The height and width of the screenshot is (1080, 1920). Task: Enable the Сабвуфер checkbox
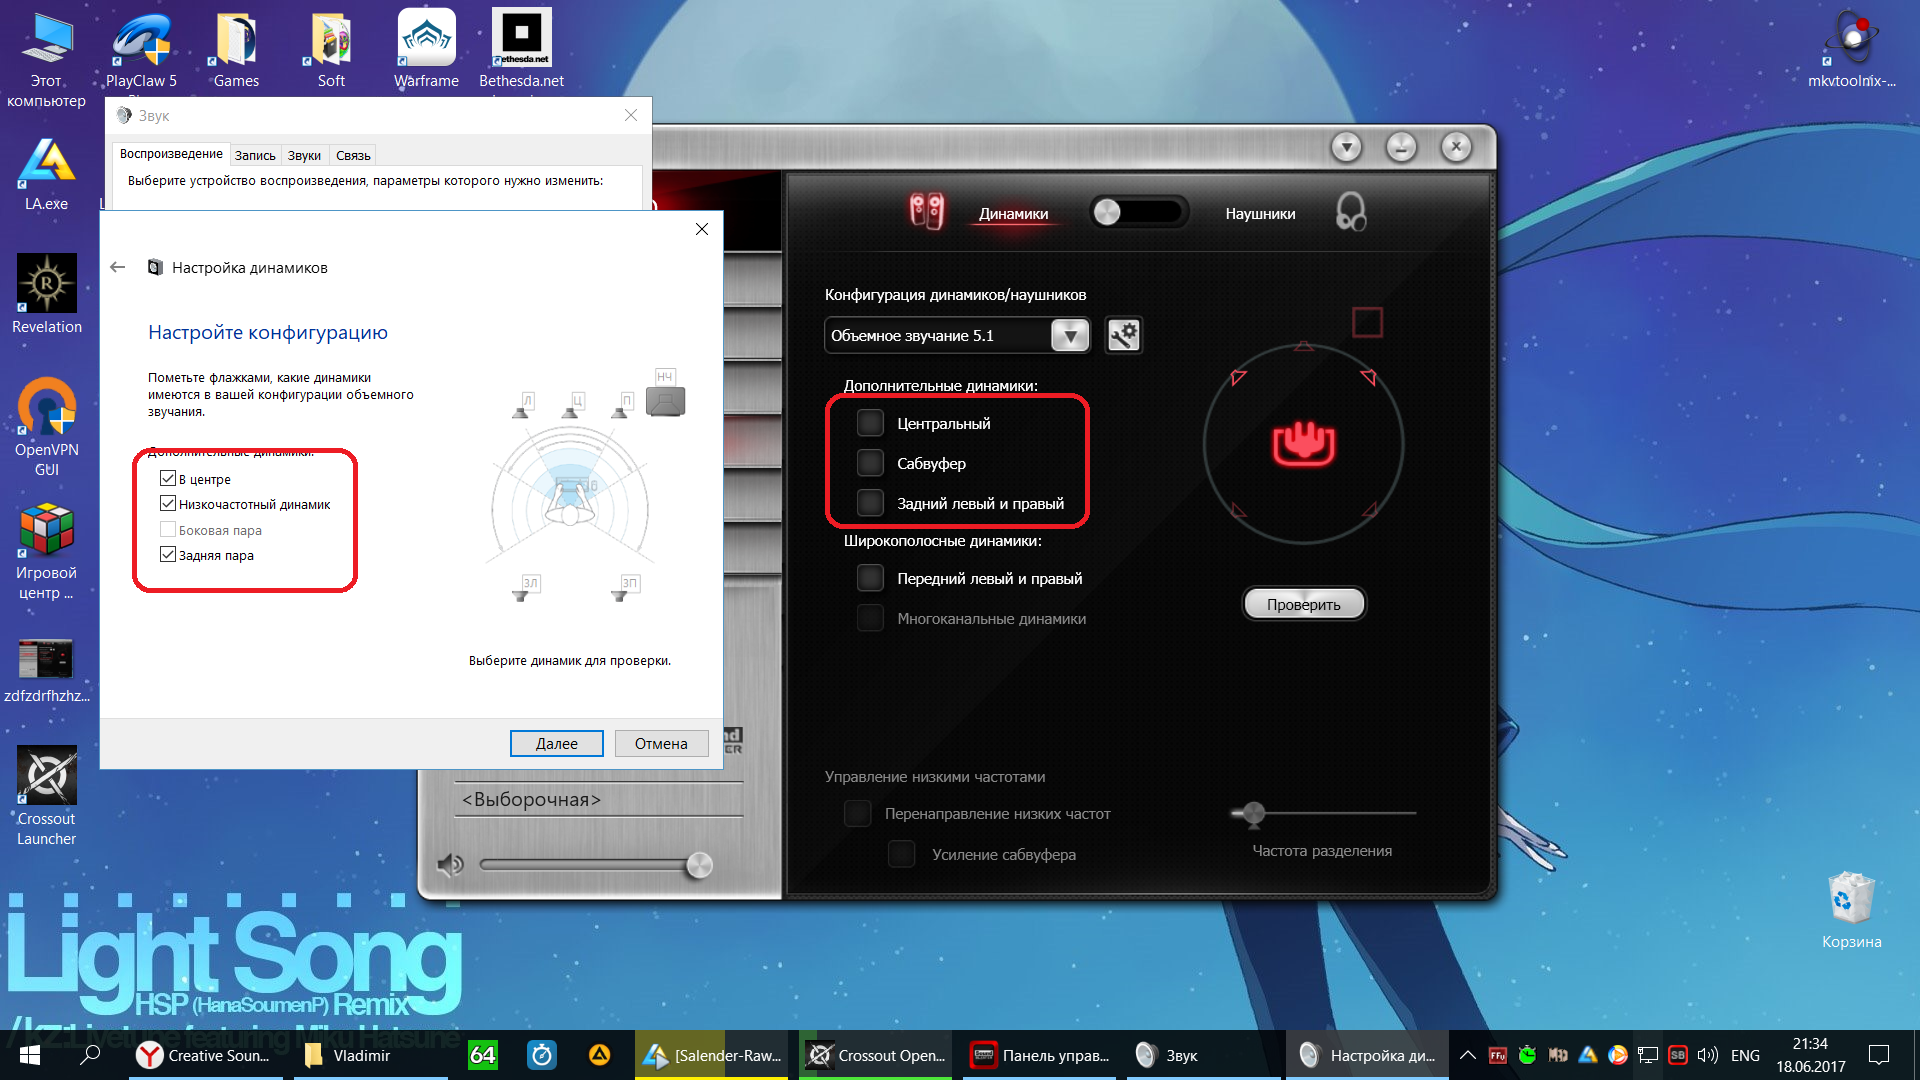(870, 463)
